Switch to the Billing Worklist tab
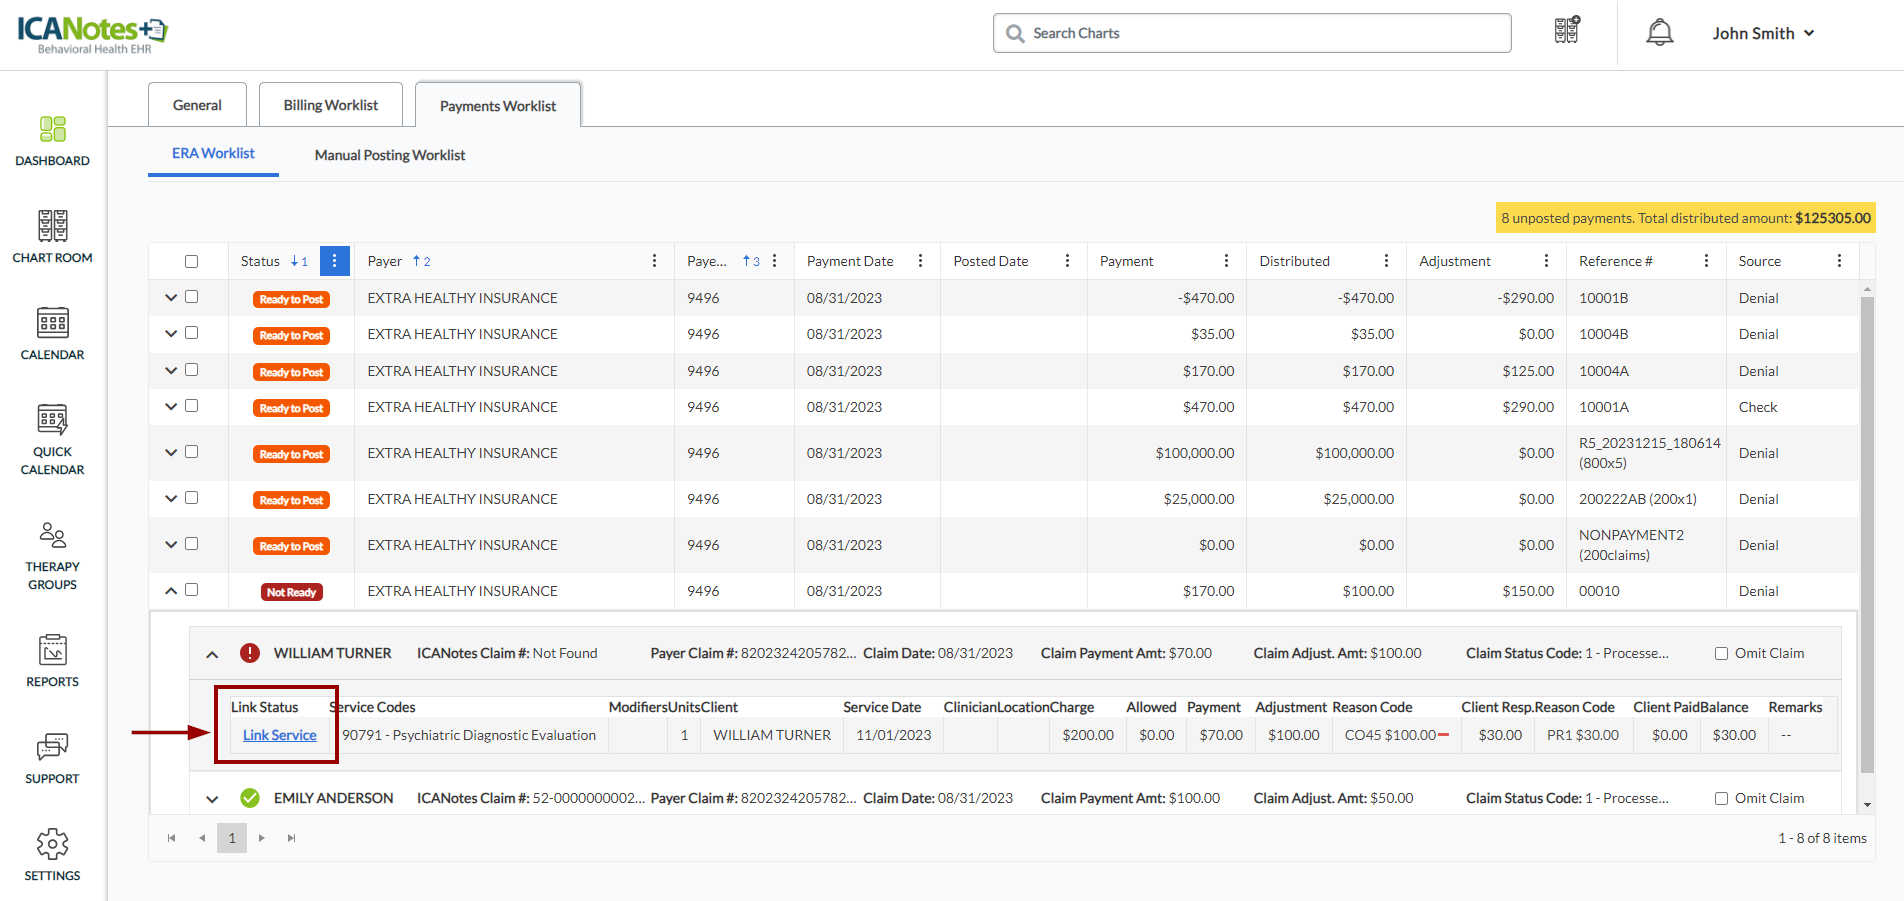Image resolution: width=1904 pixels, height=901 pixels. point(331,105)
